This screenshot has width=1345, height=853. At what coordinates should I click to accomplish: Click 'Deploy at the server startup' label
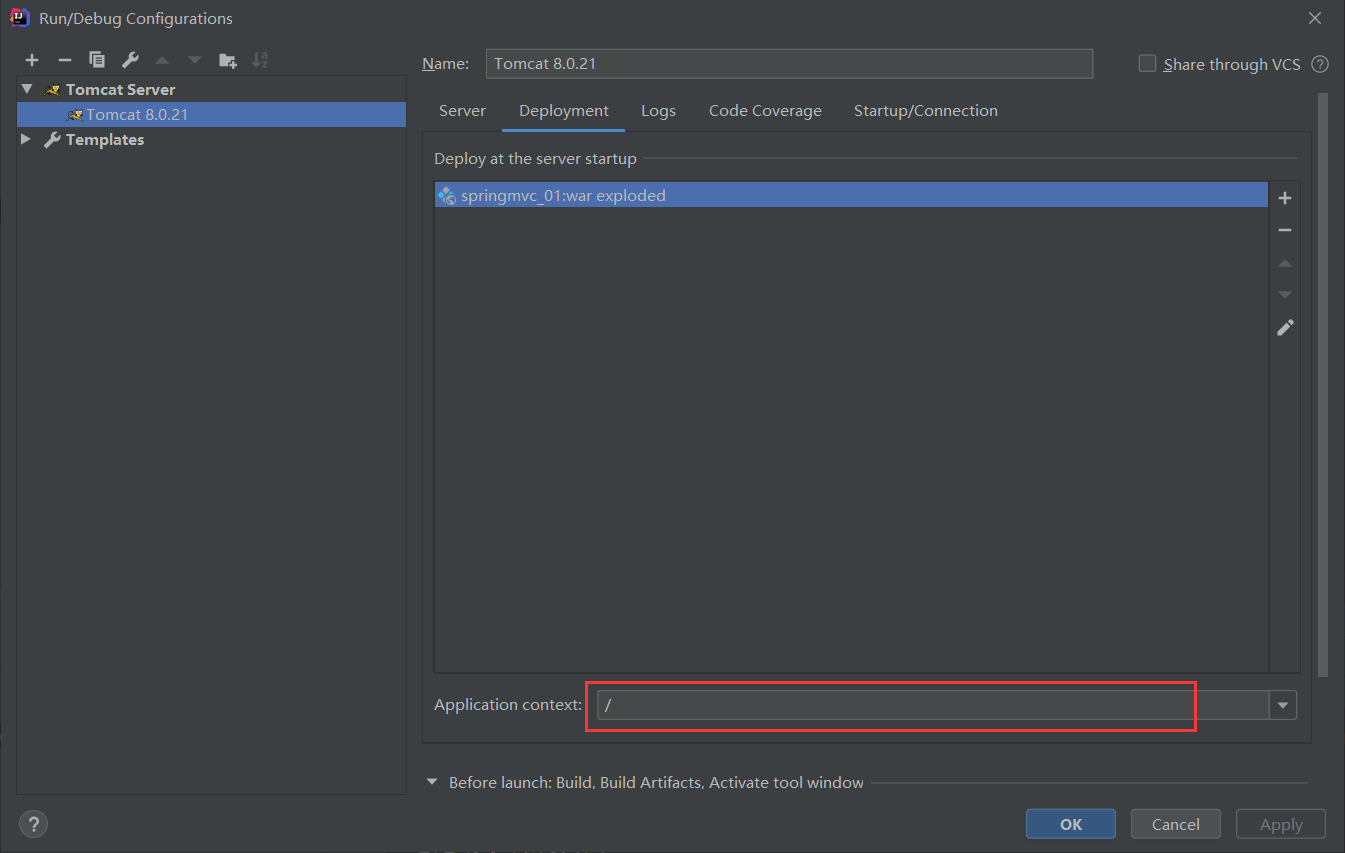pyautogui.click(x=535, y=159)
